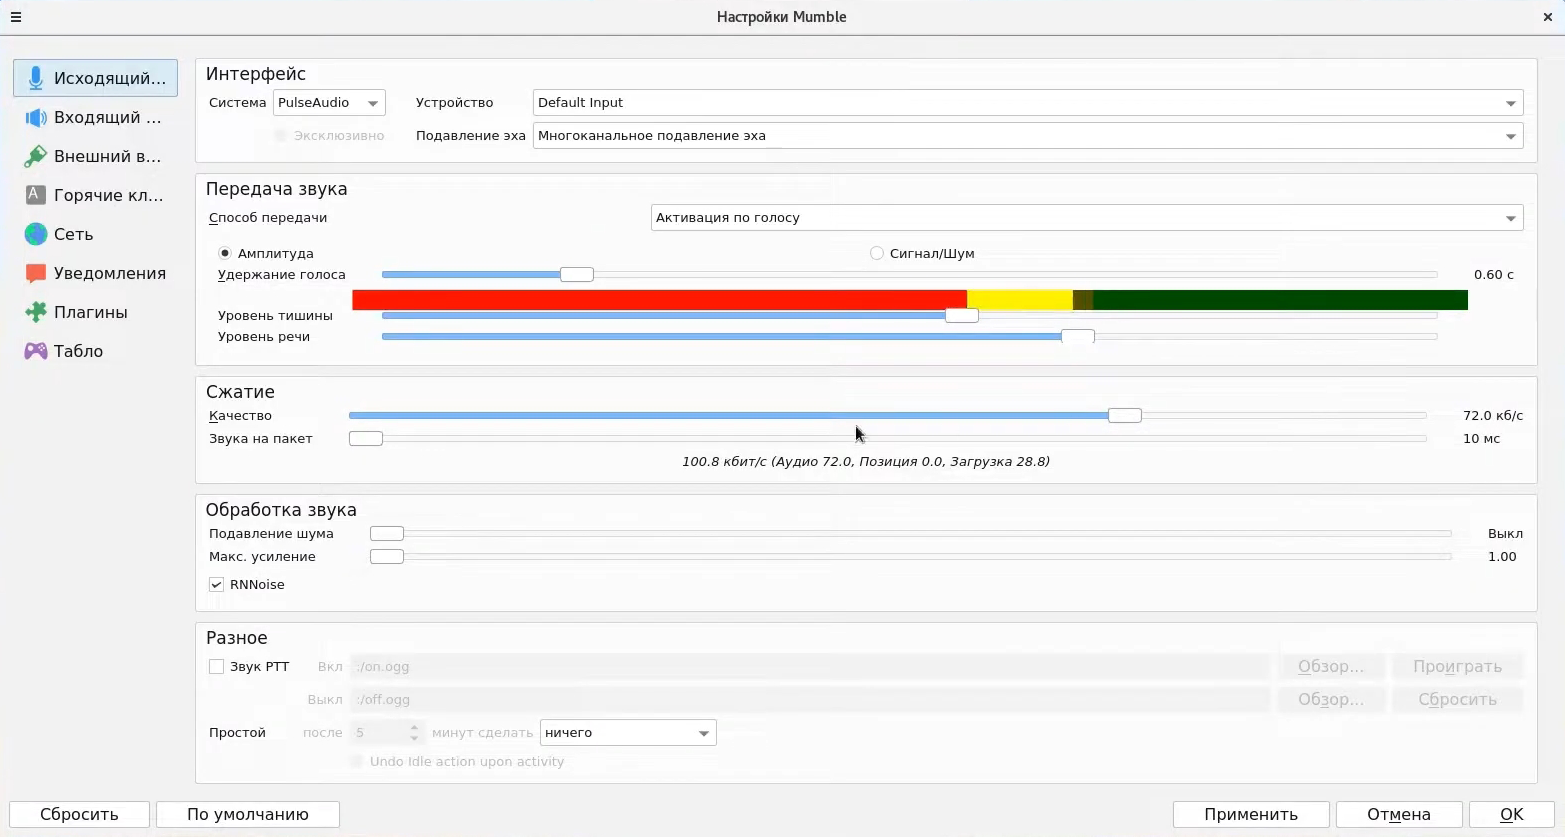
Task: Uncheck the RNNoise checkbox
Action: coord(216,585)
